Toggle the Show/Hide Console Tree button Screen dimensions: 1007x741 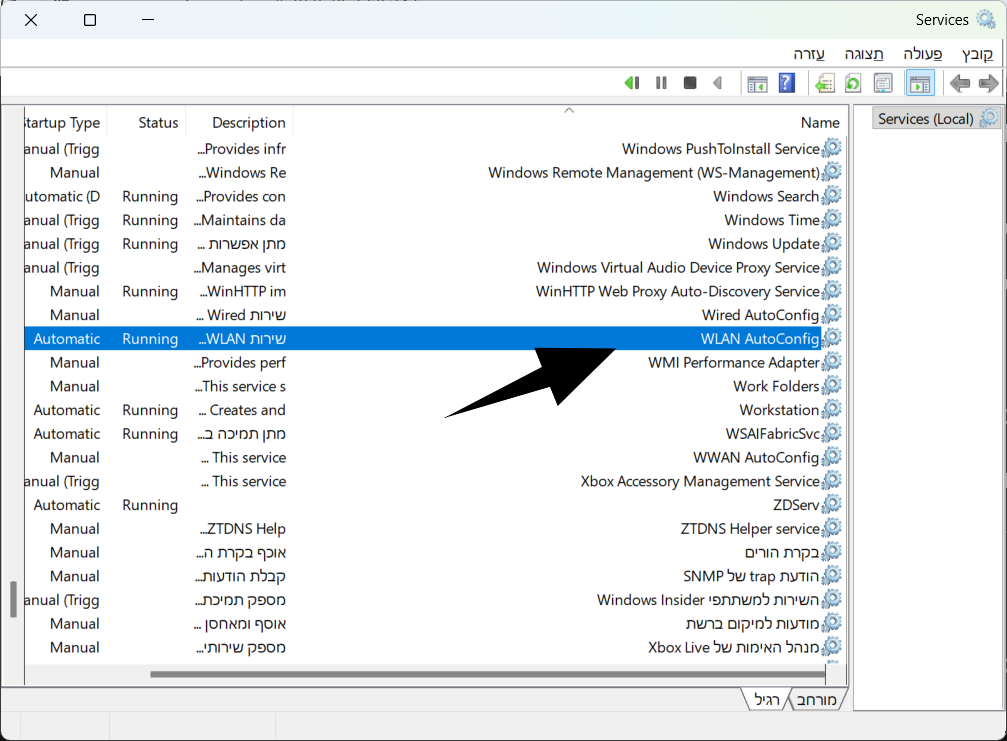(920, 83)
